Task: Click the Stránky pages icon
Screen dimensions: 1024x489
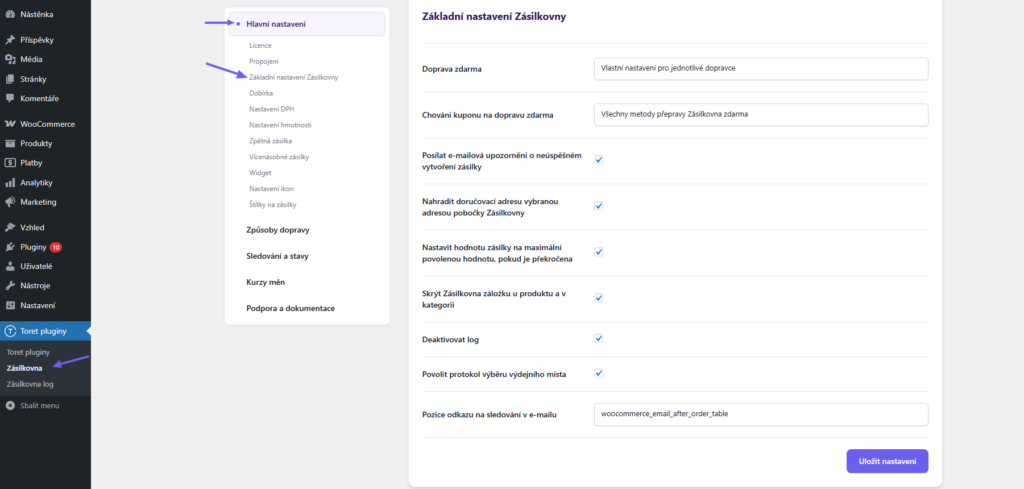Action: tap(10, 79)
